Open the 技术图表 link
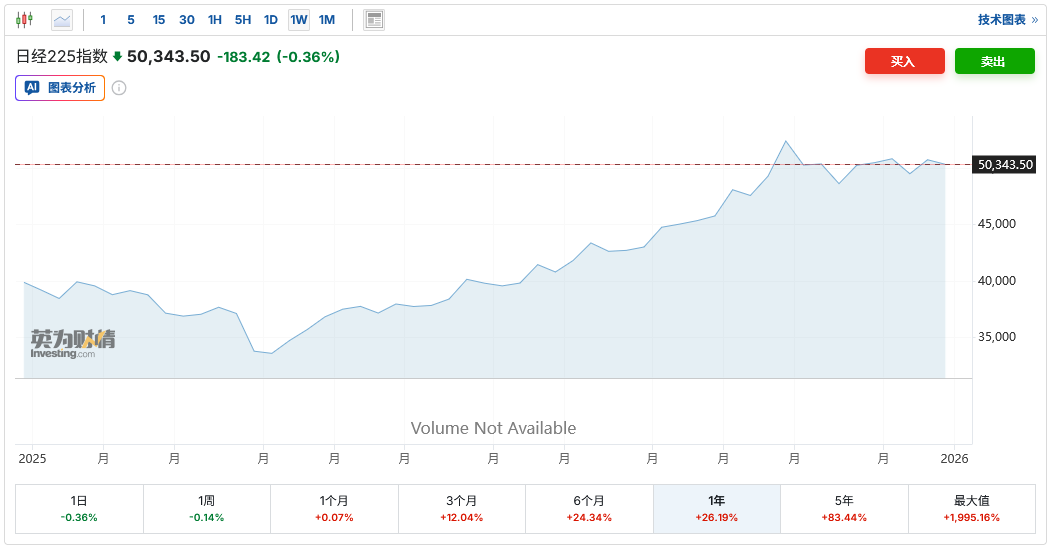The width and height of the screenshot is (1052, 548). [1007, 19]
